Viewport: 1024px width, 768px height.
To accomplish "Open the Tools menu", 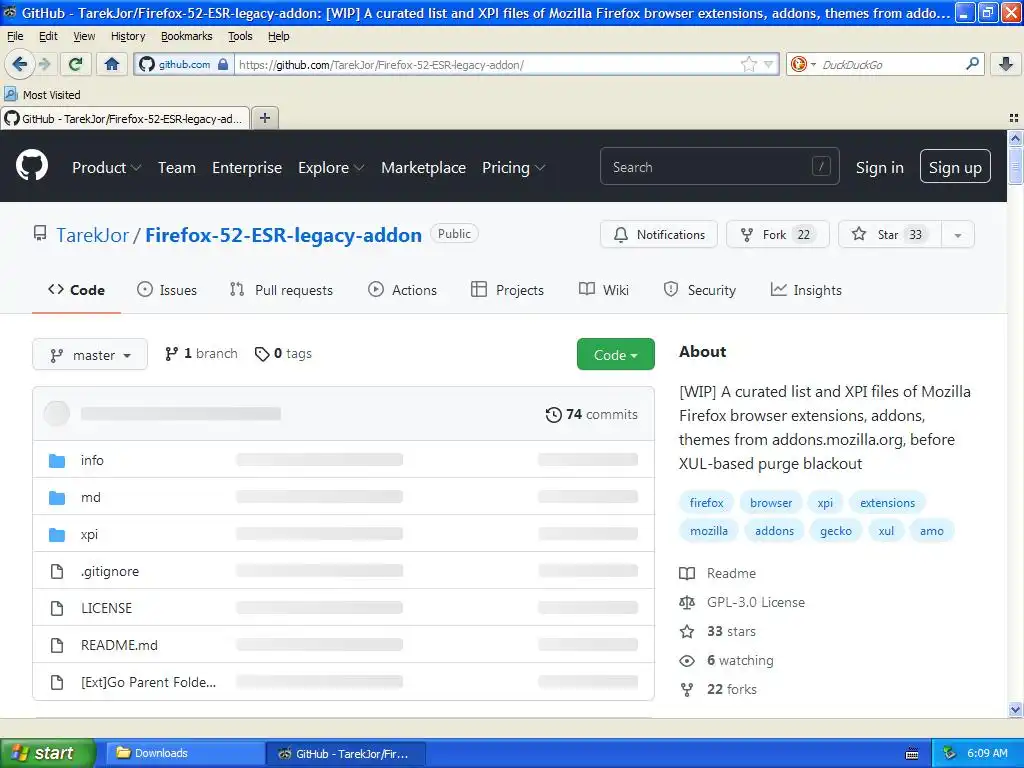I will pos(240,36).
